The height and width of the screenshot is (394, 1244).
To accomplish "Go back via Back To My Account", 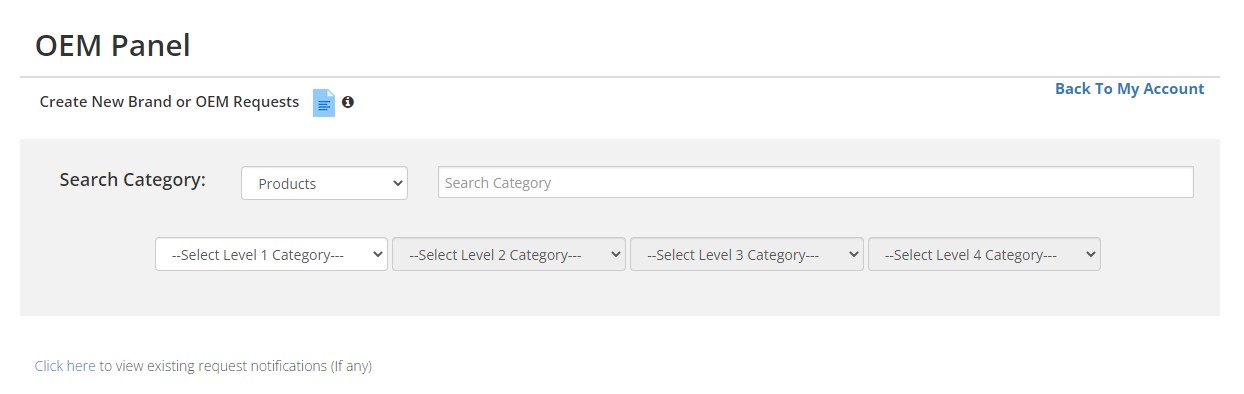I will (1129, 89).
